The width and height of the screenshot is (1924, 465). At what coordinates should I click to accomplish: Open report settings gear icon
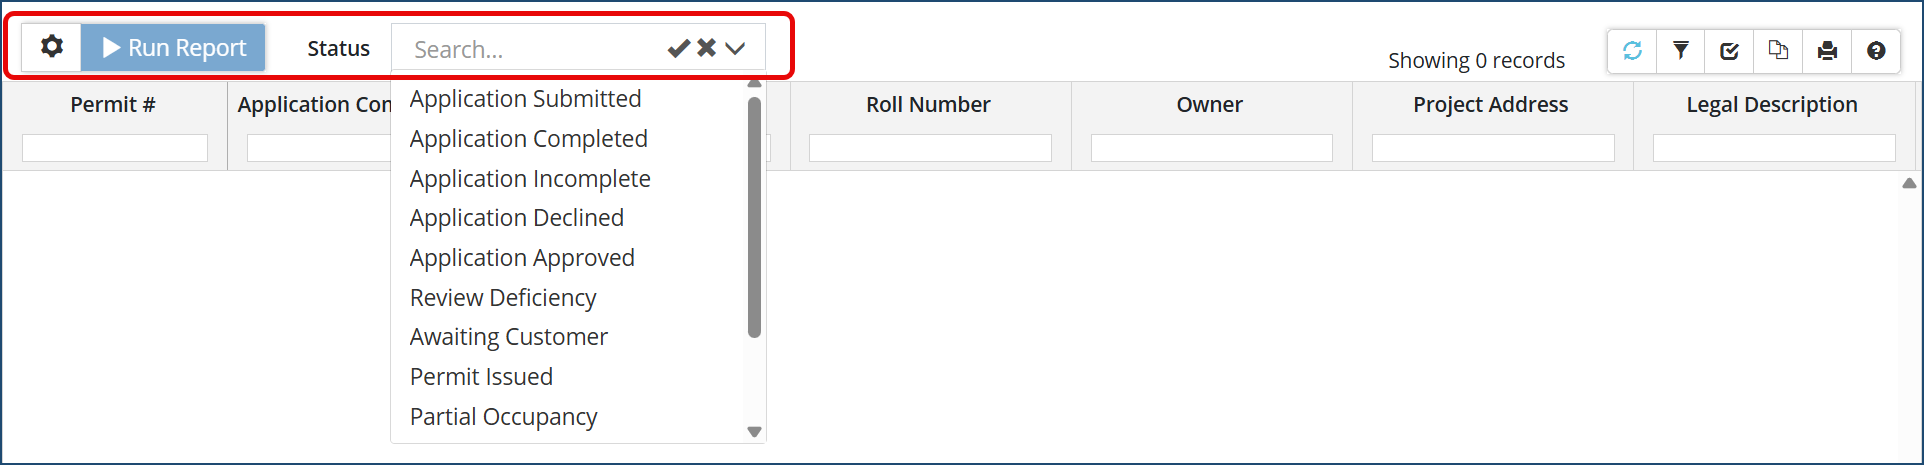click(52, 47)
